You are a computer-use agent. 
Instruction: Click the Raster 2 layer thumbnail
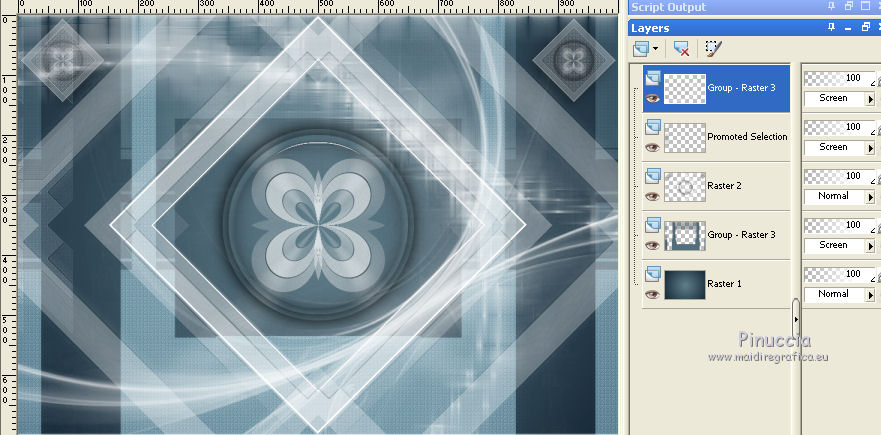685,187
